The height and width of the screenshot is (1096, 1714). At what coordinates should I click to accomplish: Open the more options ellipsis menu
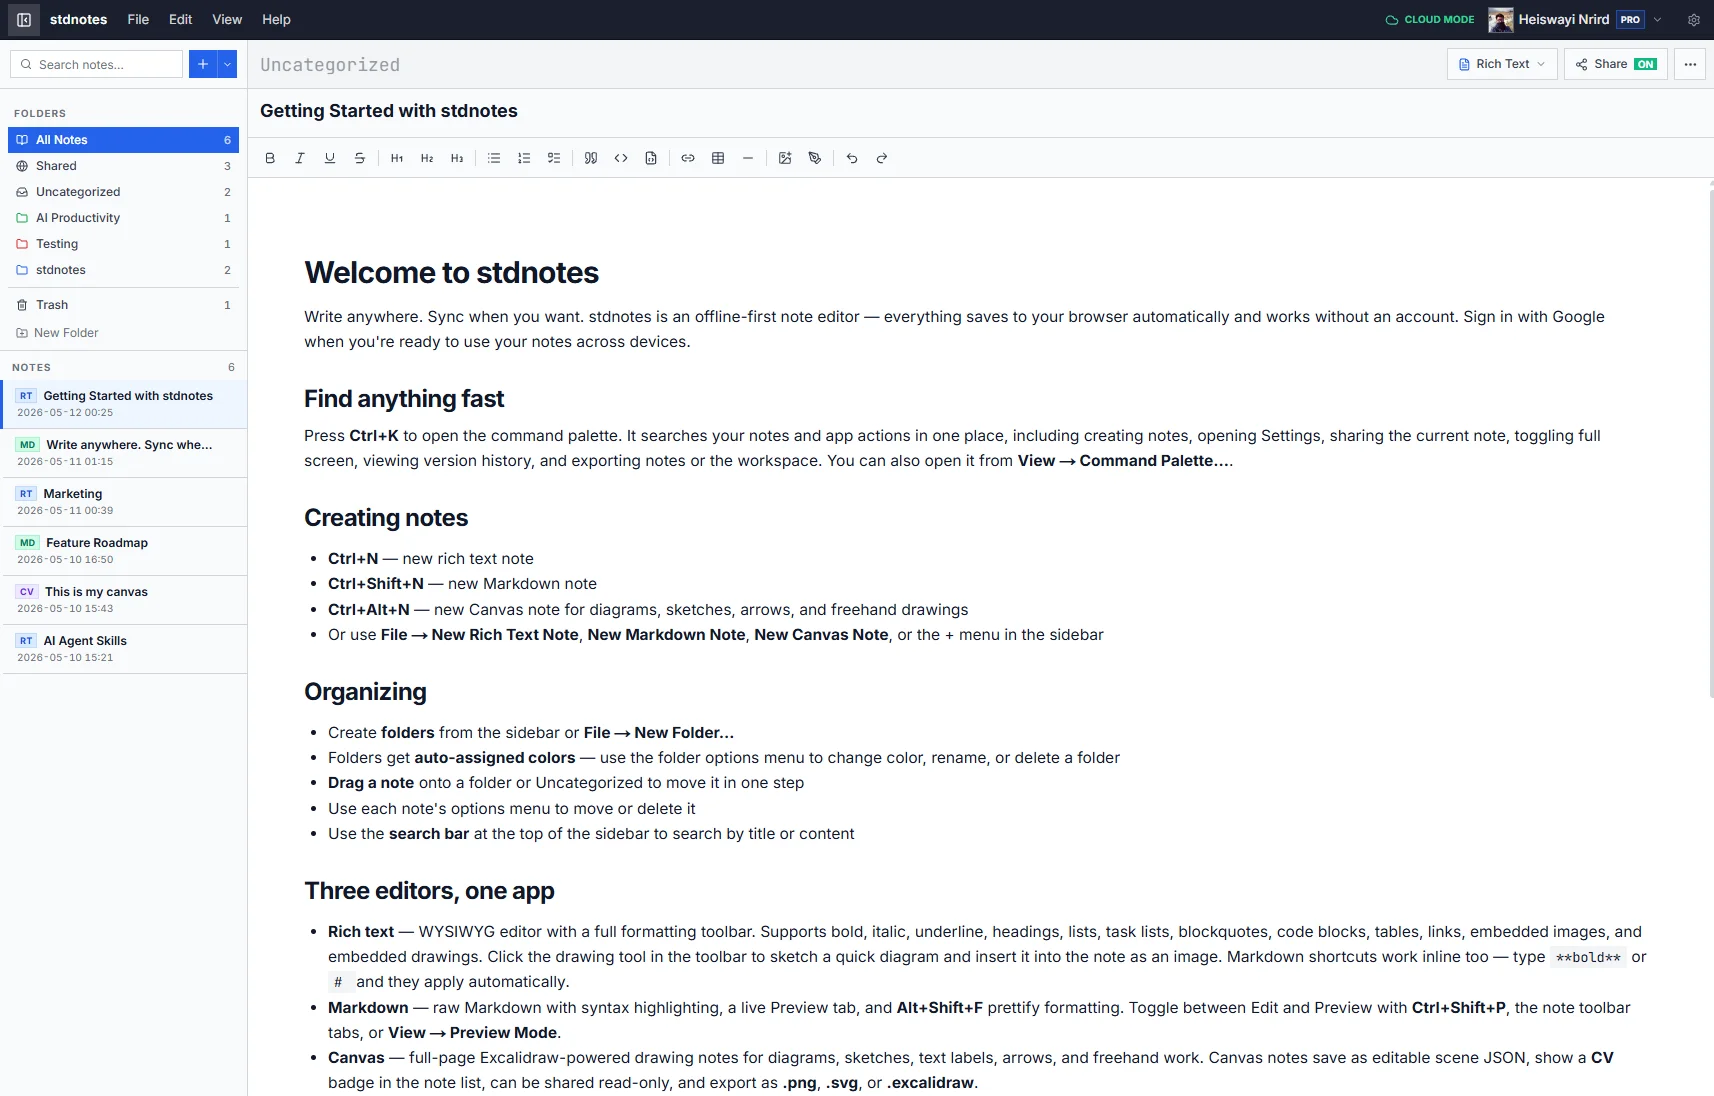tap(1690, 64)
